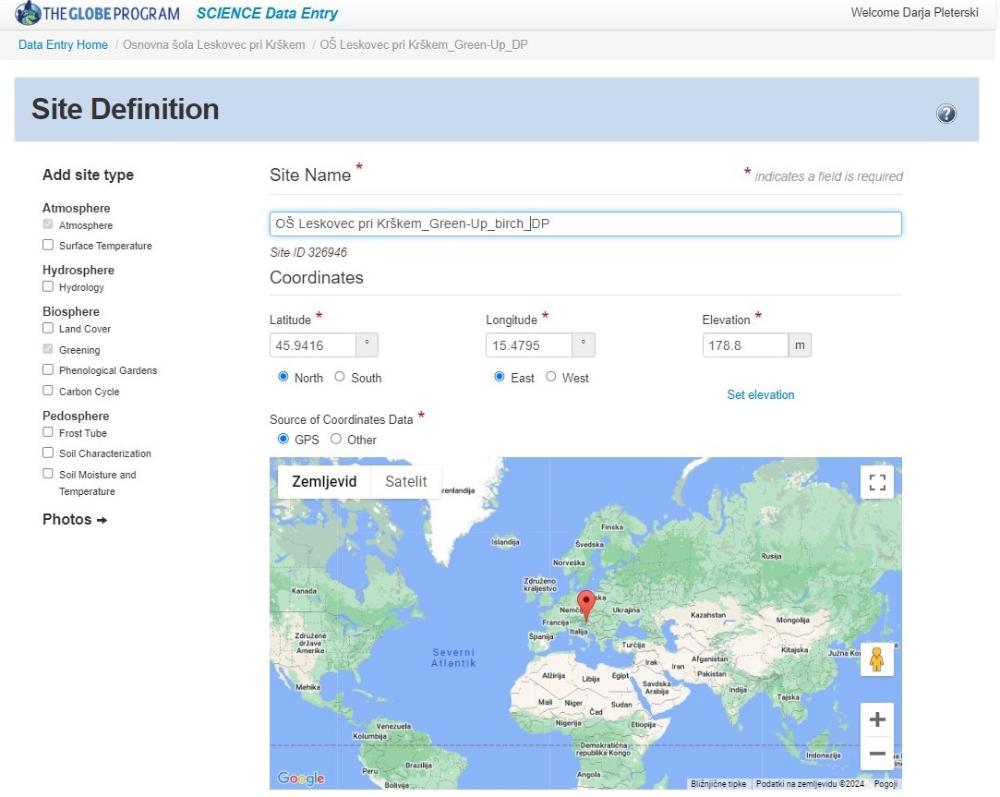Viewport: 1000px width, 797px height.
Task: Zoom out with the map minus button
Action: pyautogui.click(x=876, y=753)
